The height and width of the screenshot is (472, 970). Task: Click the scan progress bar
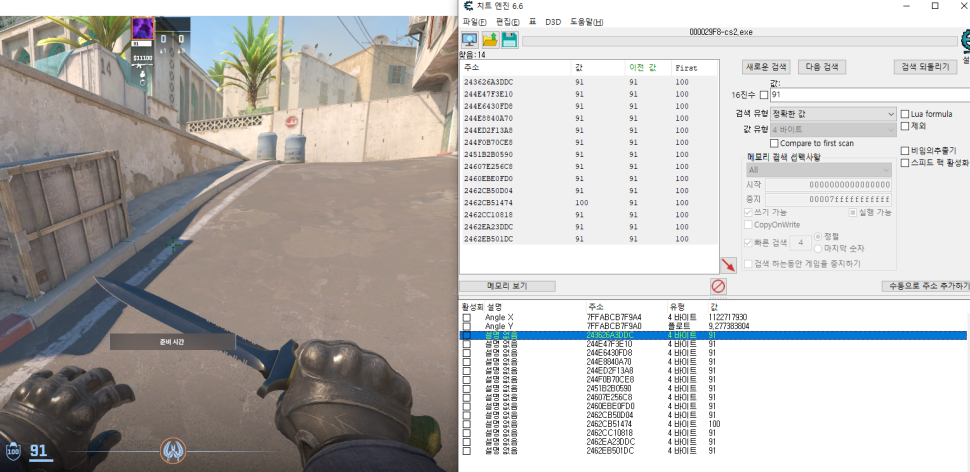click(739, 41)
